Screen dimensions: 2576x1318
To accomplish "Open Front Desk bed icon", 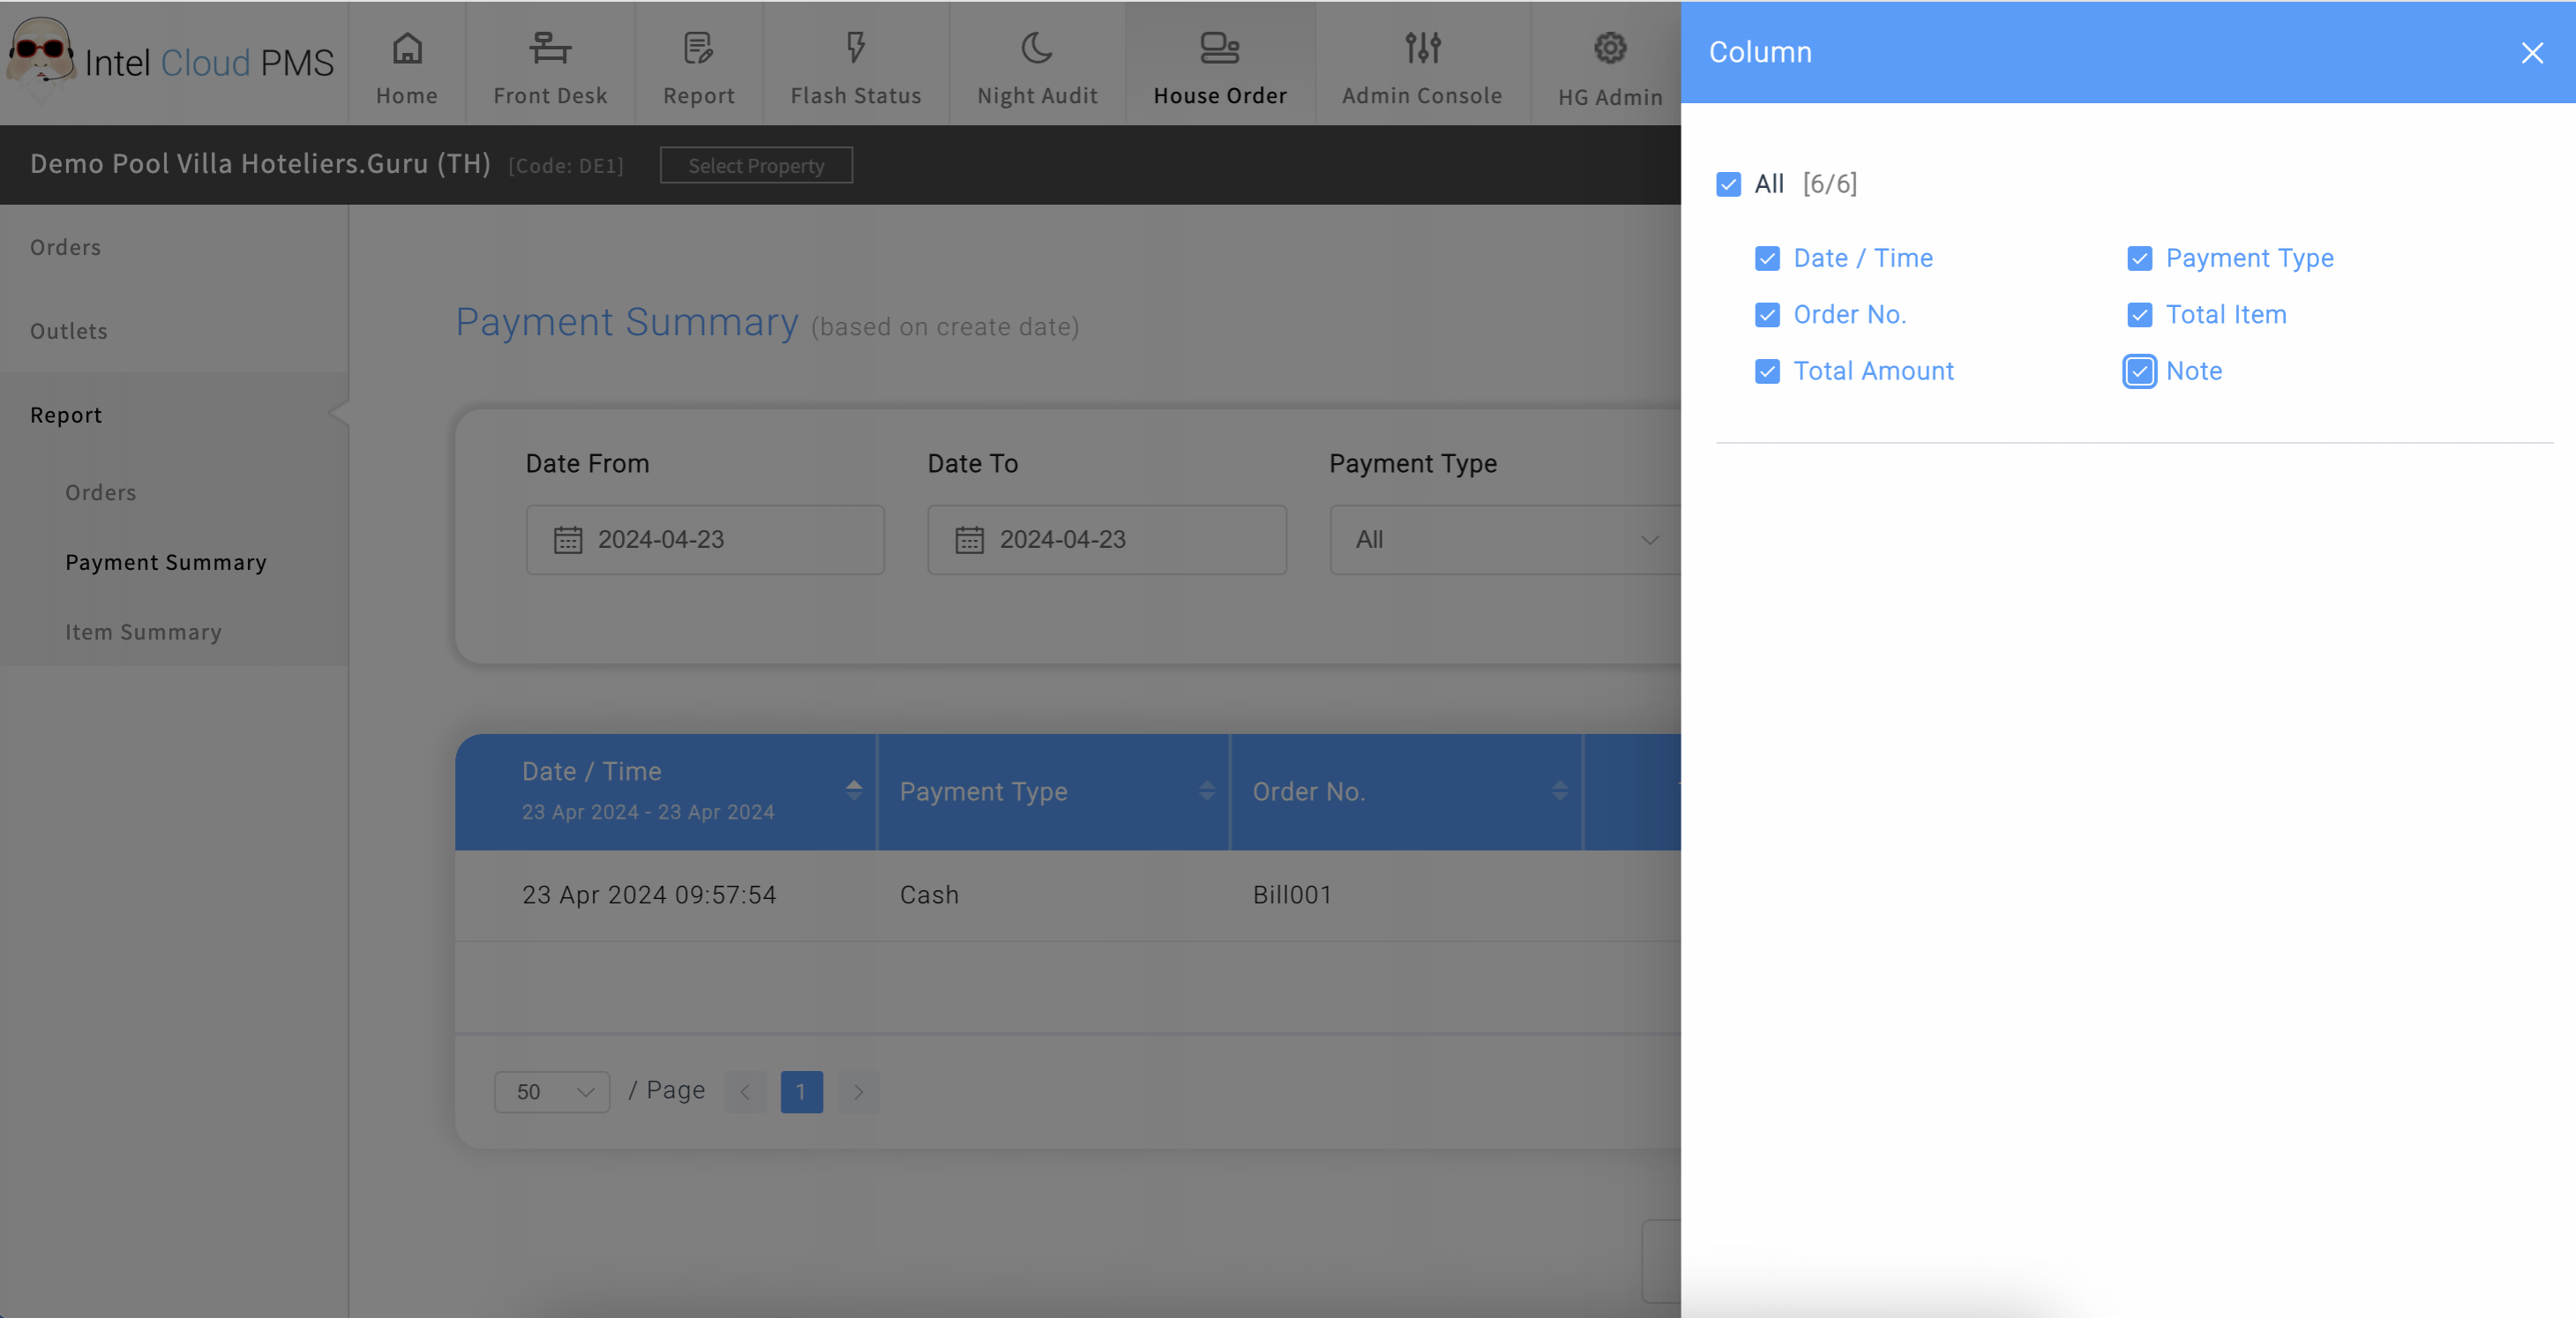I will (550, 48).
